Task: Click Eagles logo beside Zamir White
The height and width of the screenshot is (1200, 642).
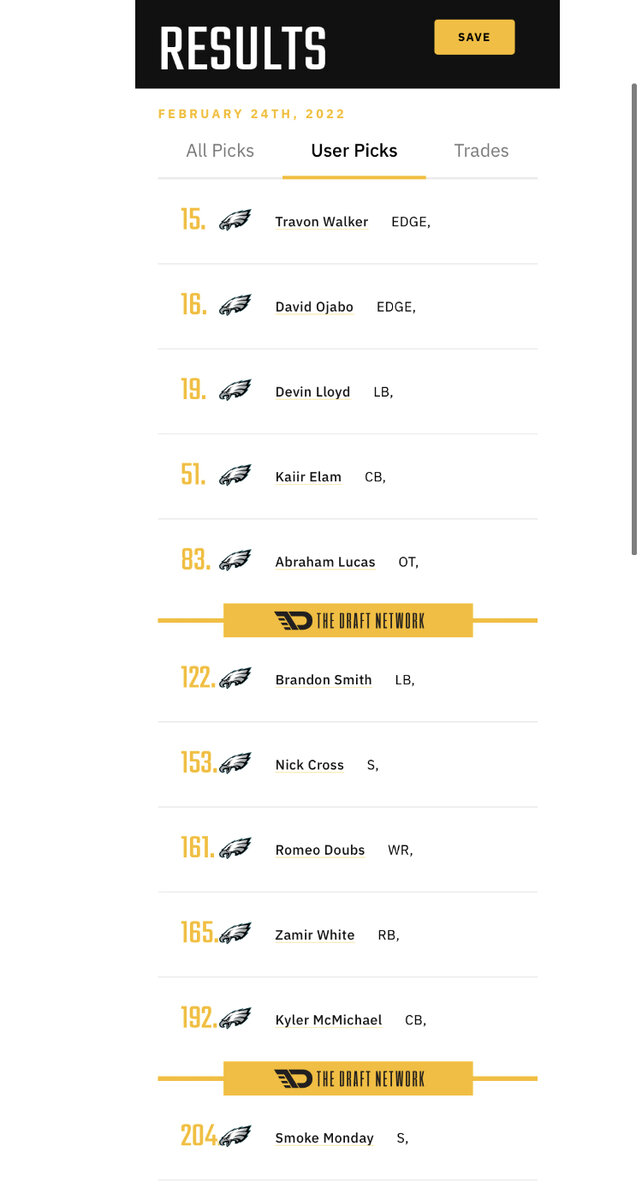Action: tap(235, 934)
